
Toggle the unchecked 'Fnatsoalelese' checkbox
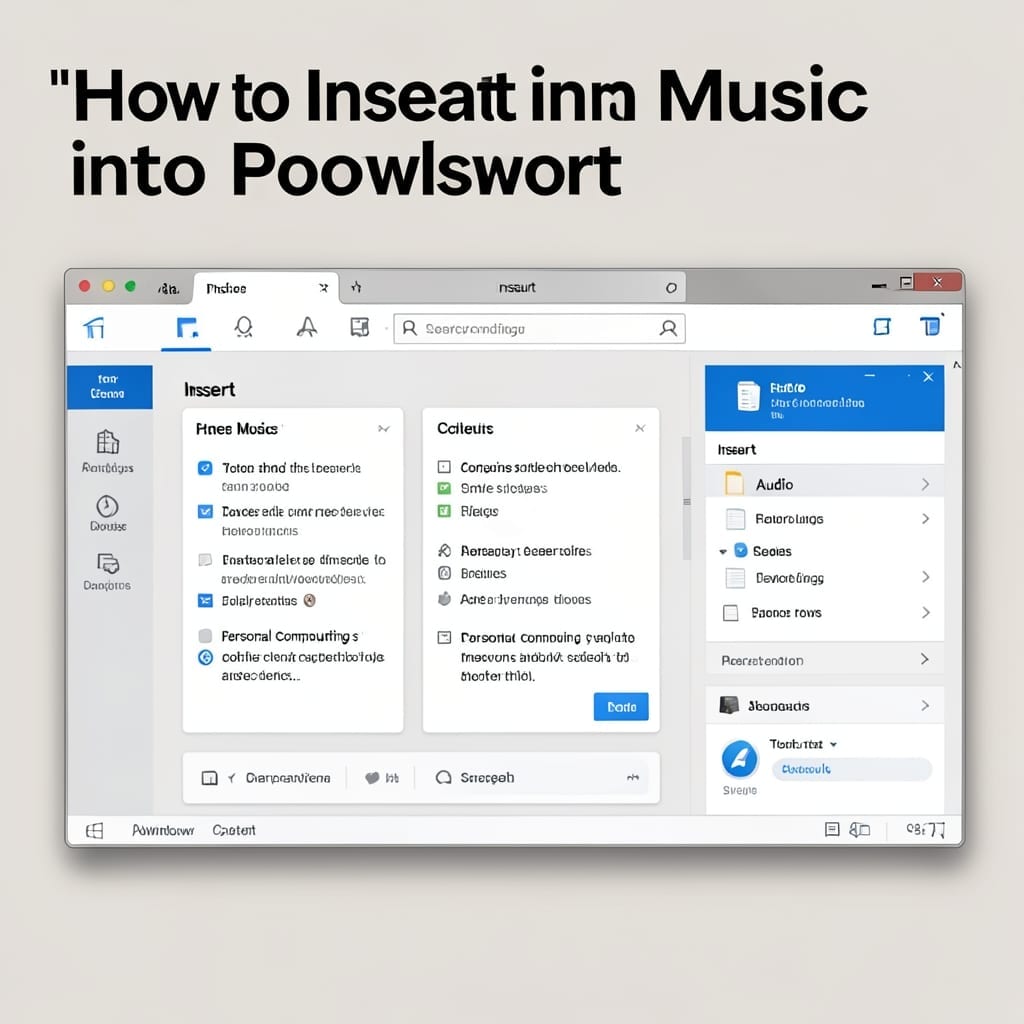[205, 560]
